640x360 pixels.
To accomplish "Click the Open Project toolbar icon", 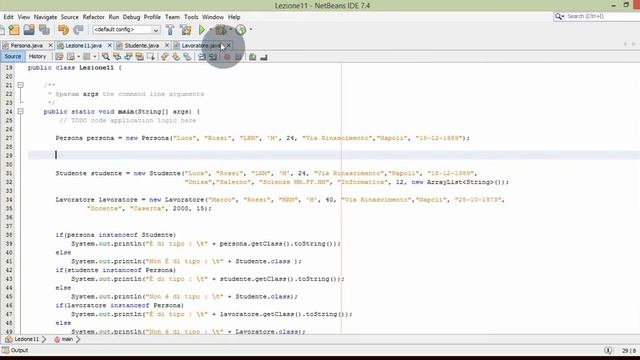I will (29, 30).
